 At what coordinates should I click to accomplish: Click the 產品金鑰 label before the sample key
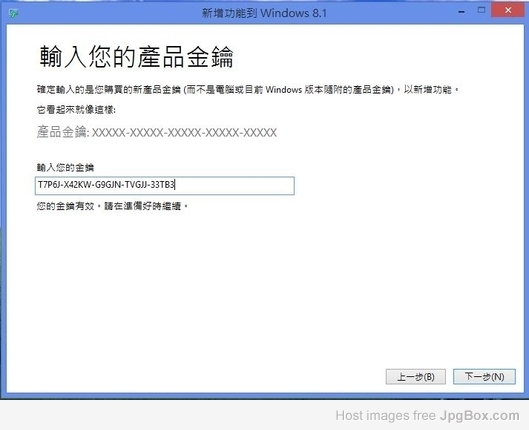pos(63,132)
